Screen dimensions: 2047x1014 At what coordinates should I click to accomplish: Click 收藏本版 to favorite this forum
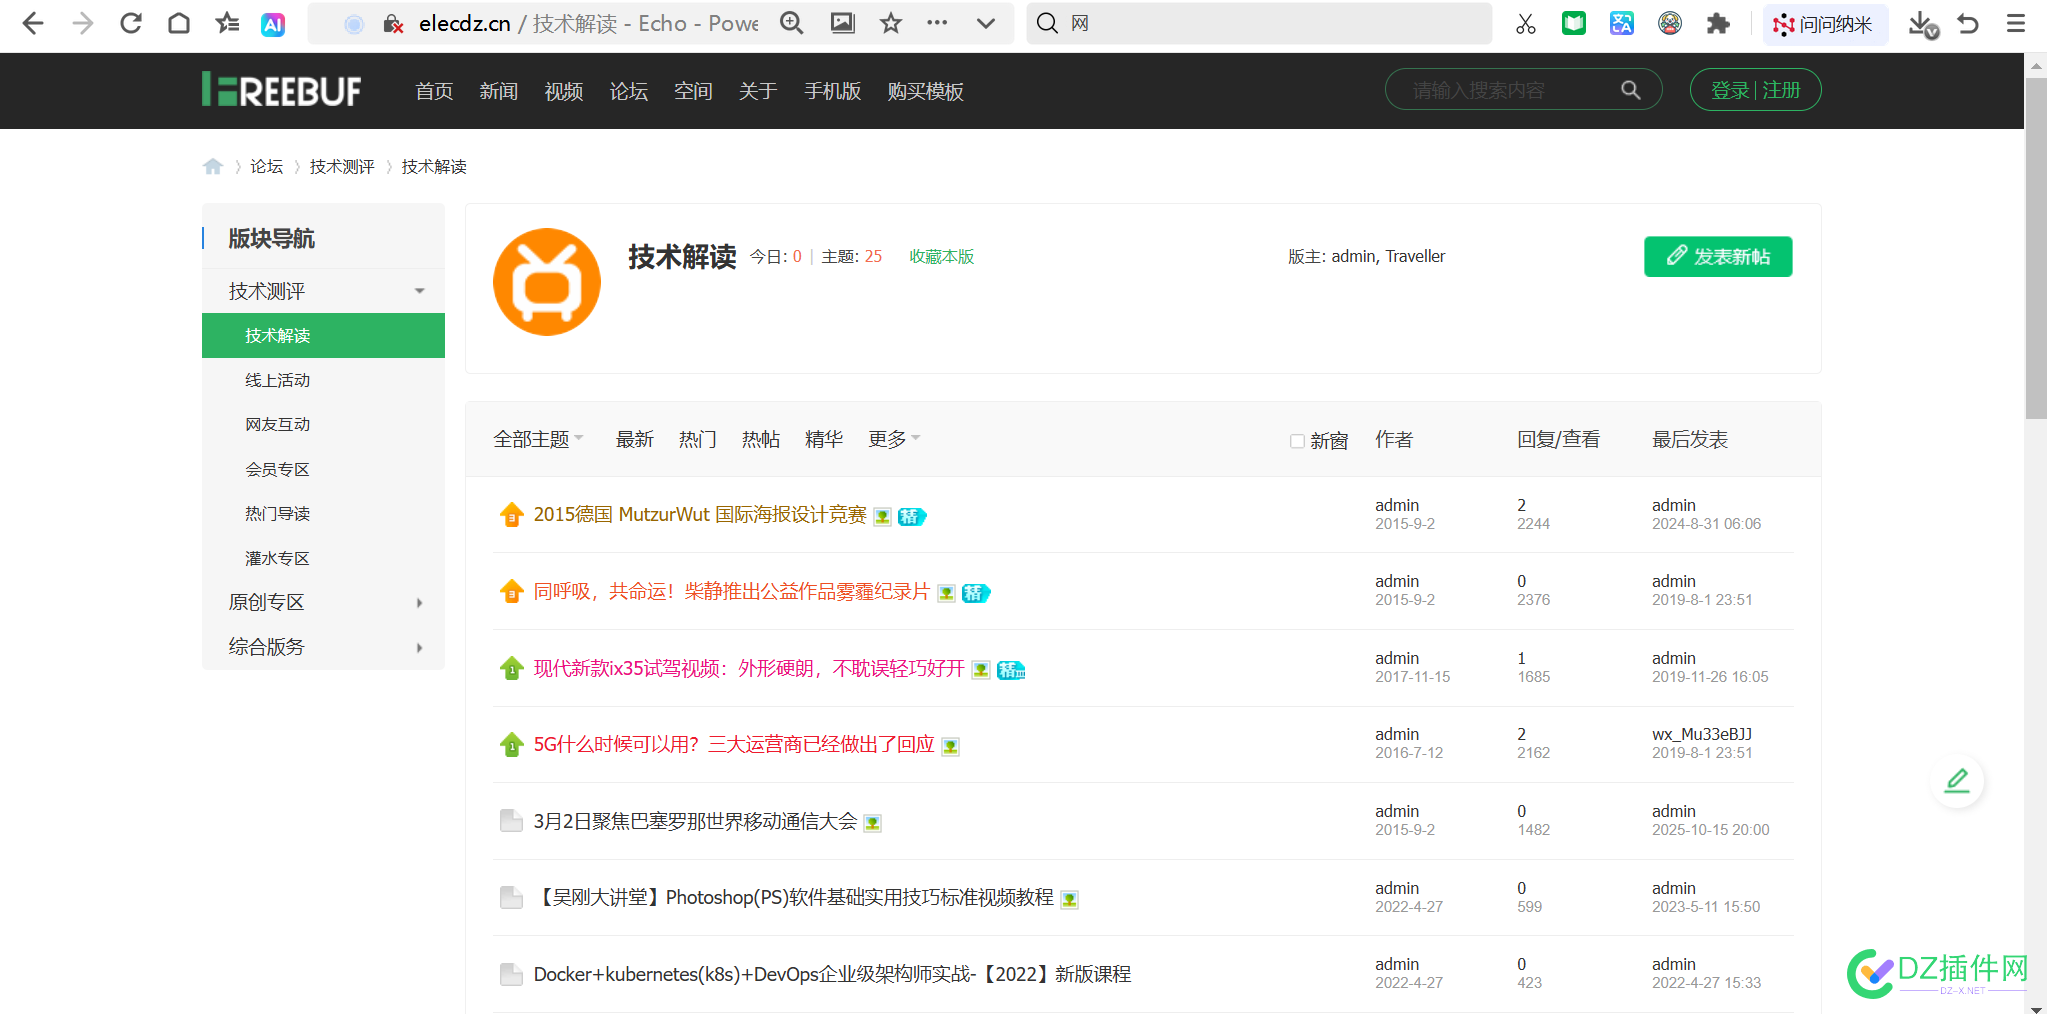[941, 256]
